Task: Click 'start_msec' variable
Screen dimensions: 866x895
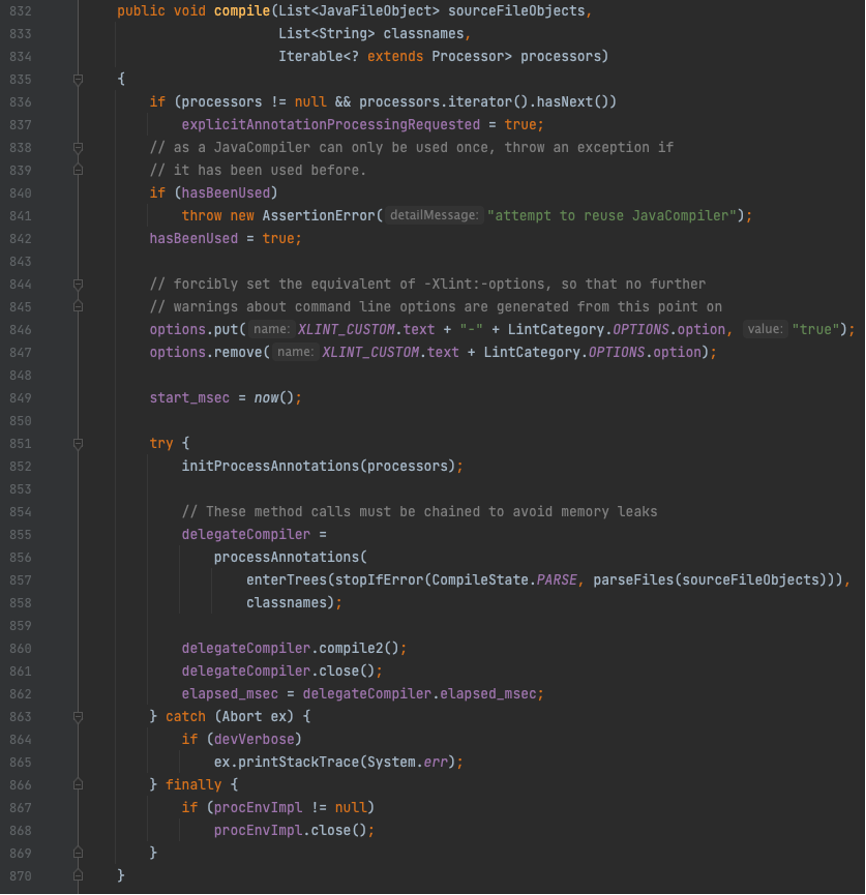Action: tap(190, 398)
